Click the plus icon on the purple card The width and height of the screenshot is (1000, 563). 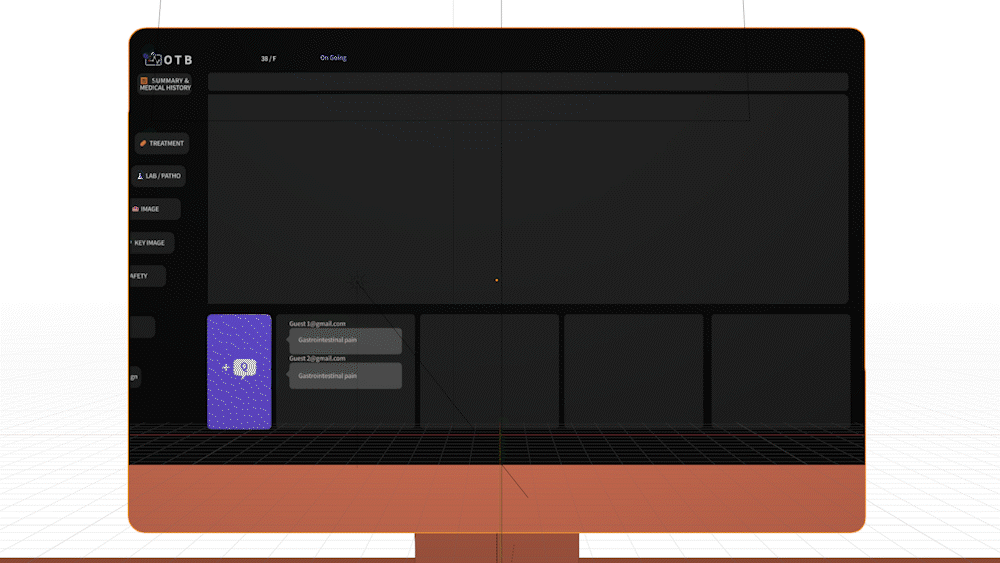226,367
